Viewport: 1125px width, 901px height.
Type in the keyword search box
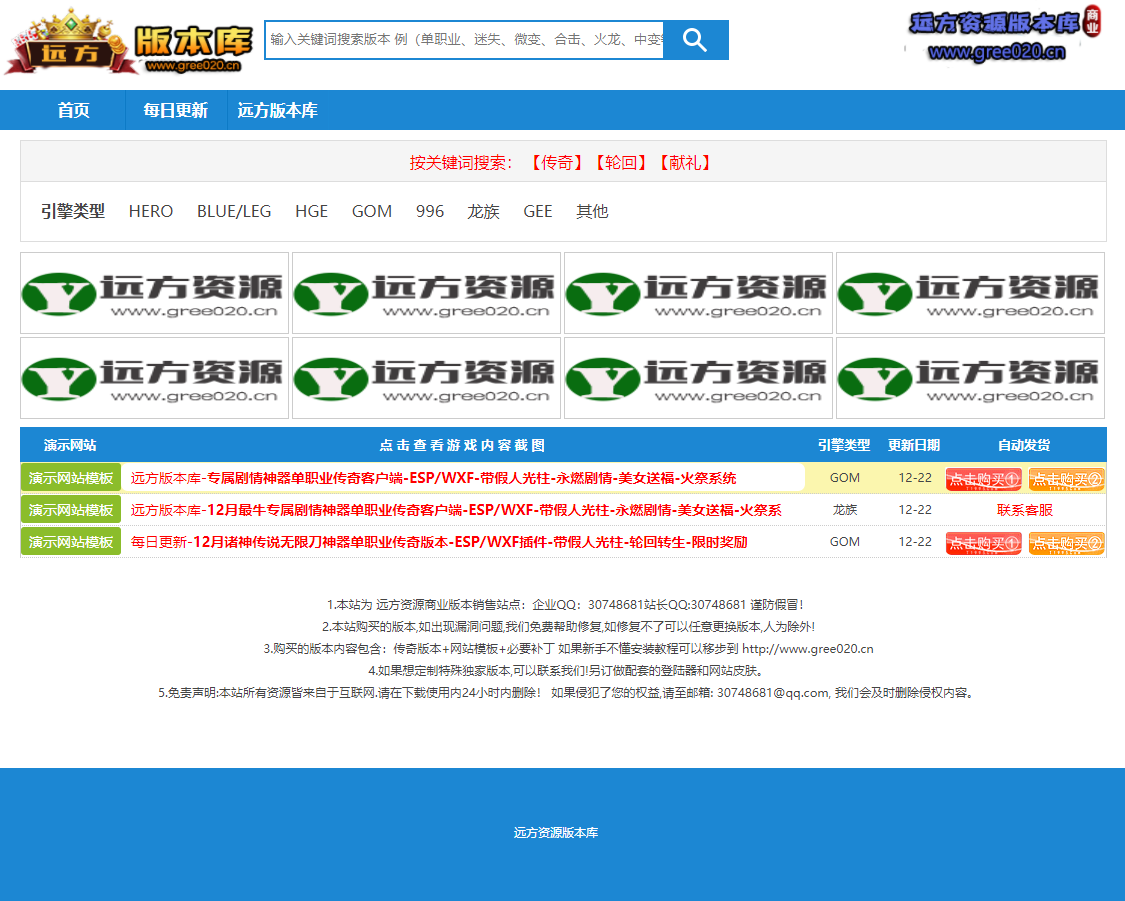coord(464,40)
